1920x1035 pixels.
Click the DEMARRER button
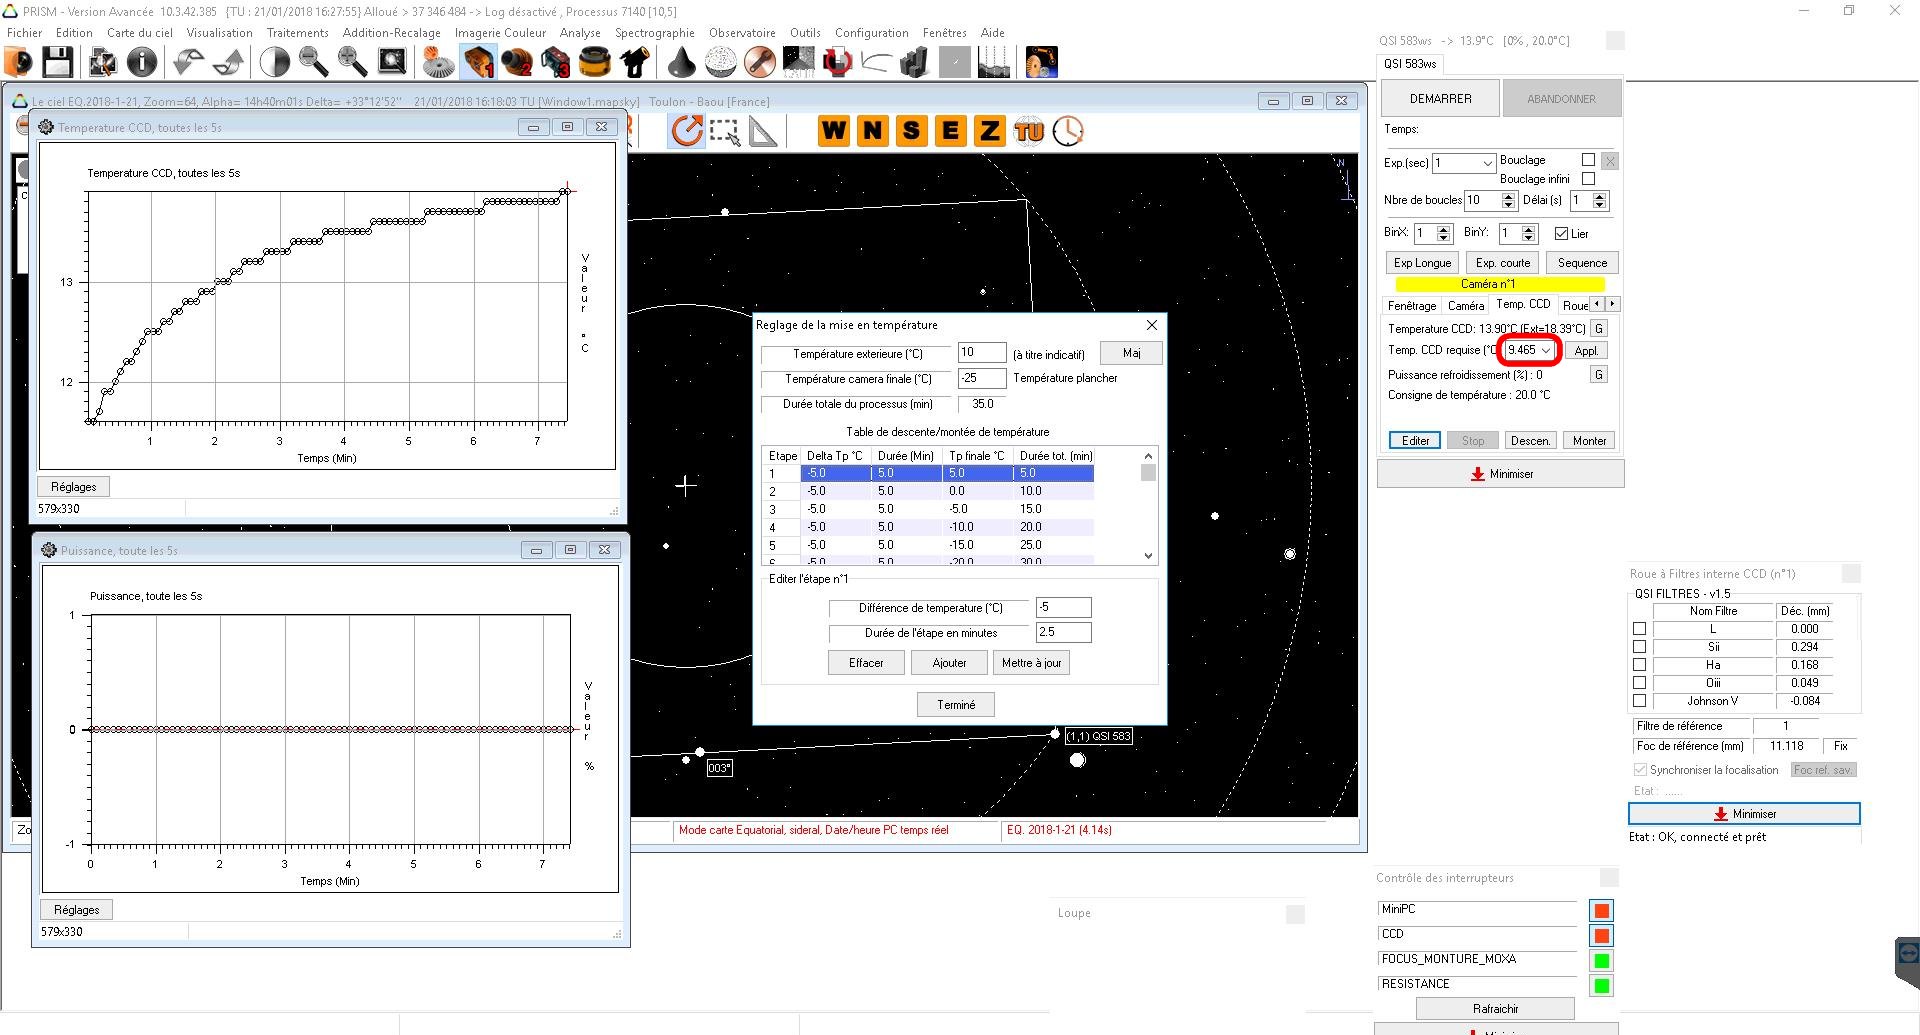click(x=1440, y=99)
